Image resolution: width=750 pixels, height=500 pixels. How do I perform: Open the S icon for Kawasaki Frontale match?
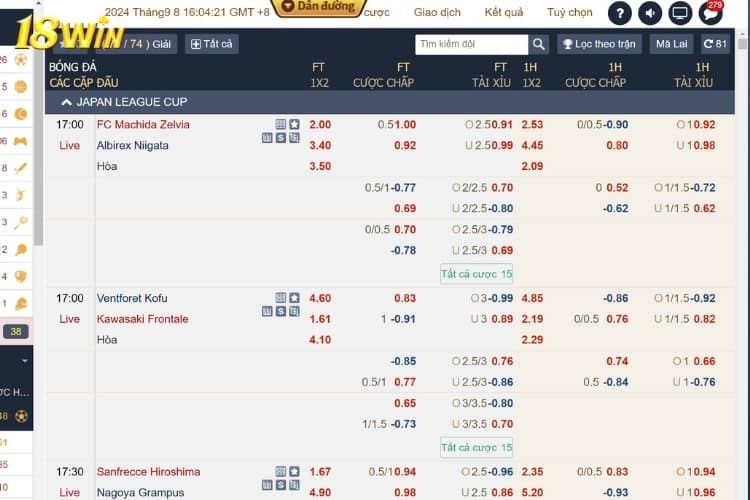[x=281, y=312]
